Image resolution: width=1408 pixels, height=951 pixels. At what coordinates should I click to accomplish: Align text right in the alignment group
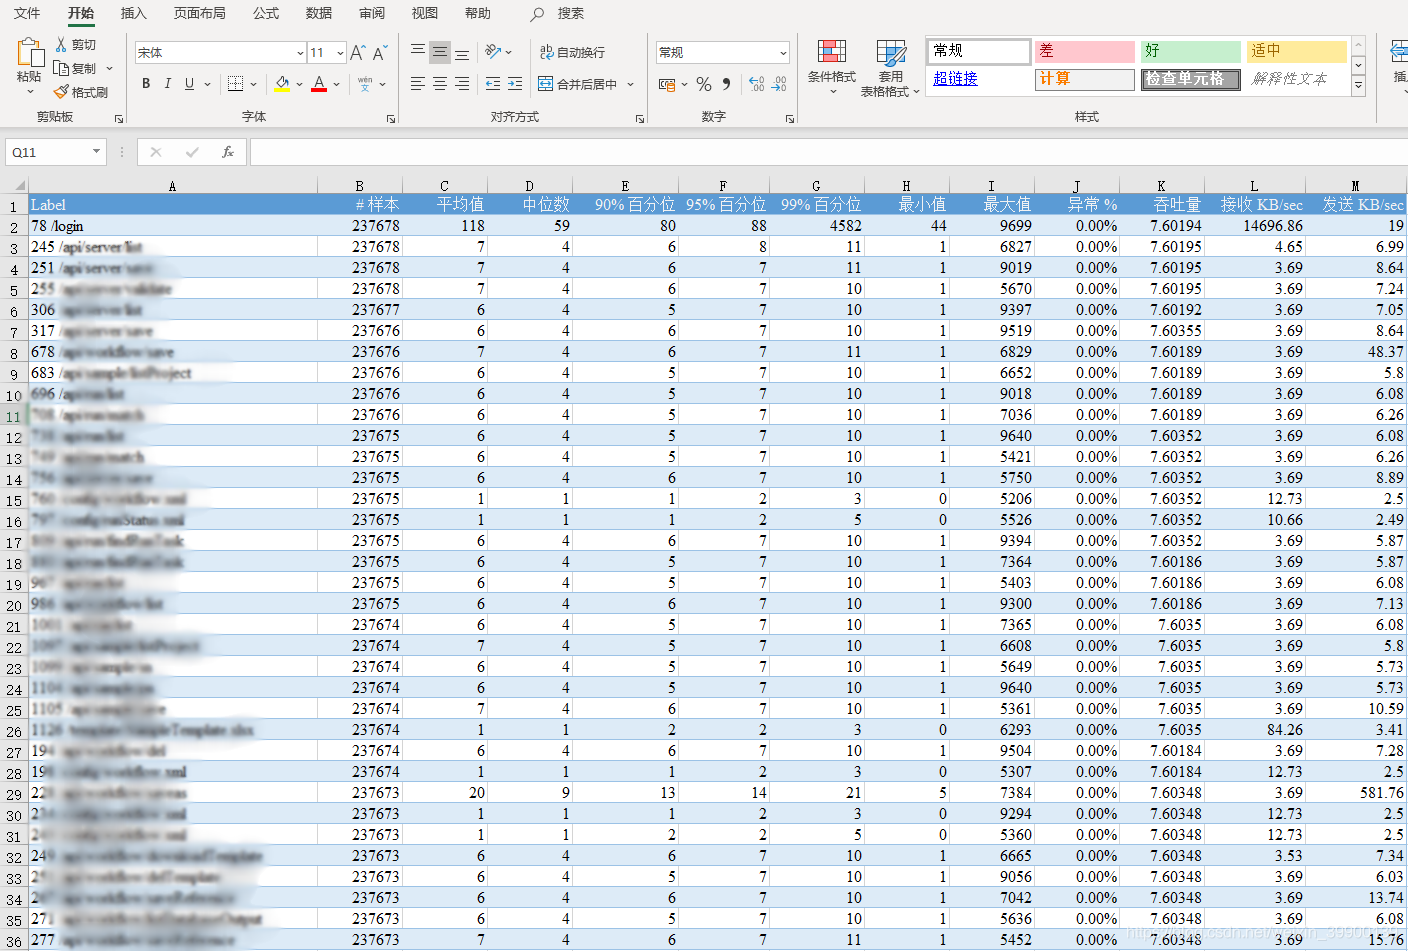click(x=462, y=84)
